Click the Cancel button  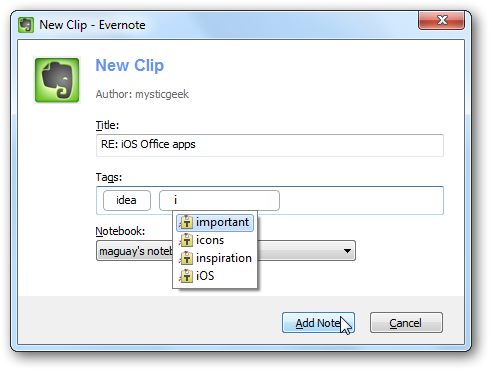pyautogui.click(x=406, y=323)
